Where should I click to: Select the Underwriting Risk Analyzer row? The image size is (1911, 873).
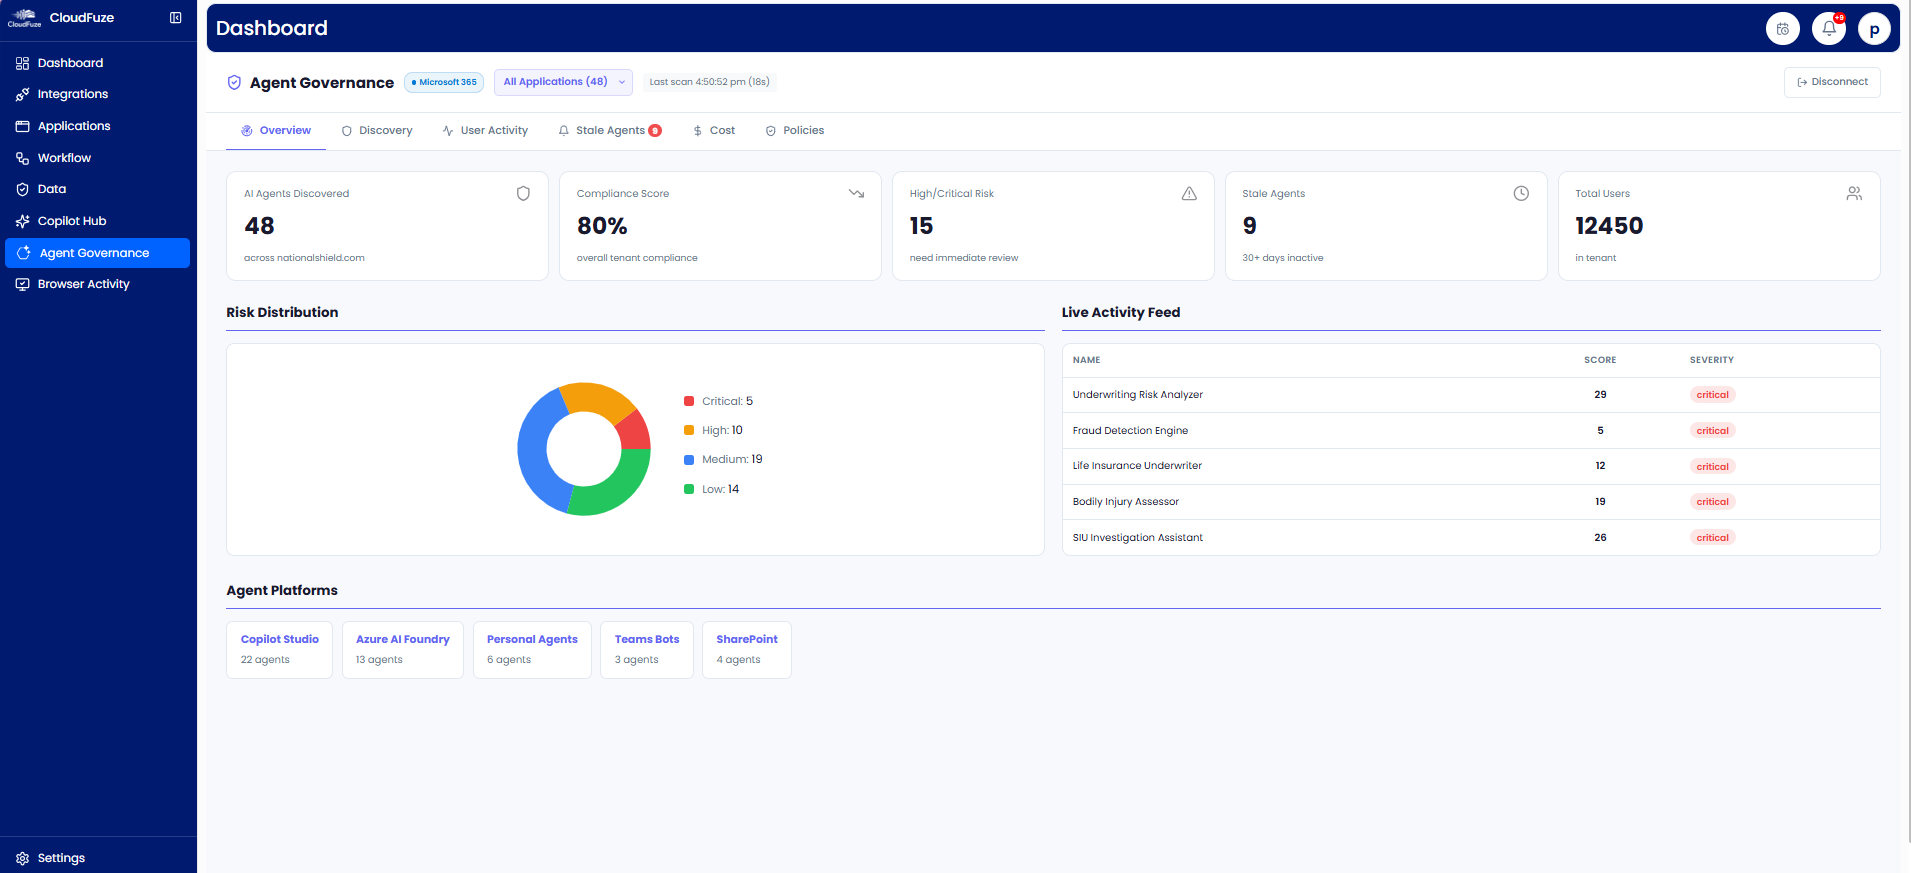click(x=1138, y=395)
